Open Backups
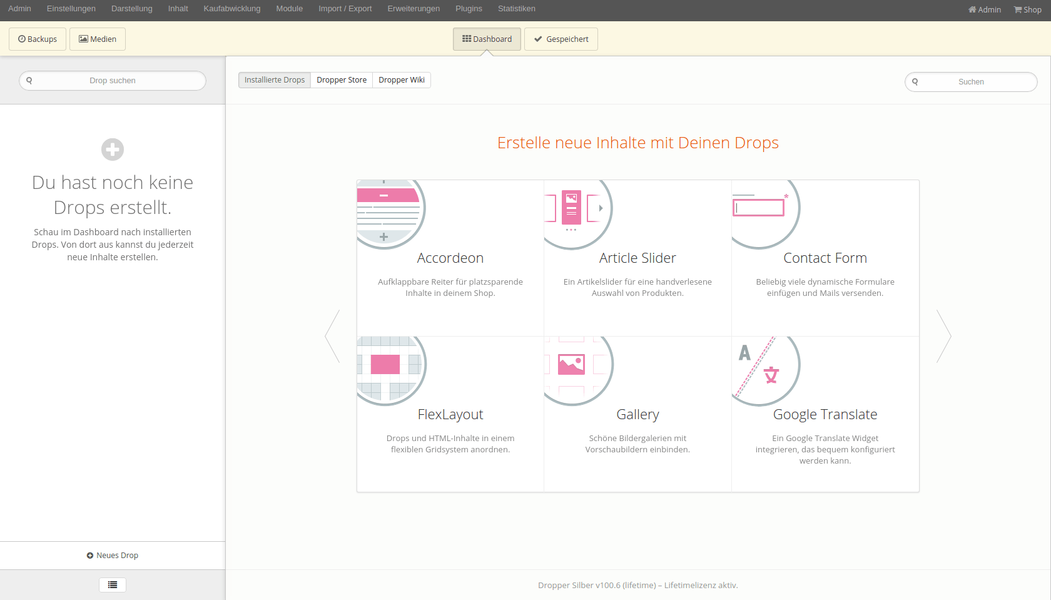 point(38,39)
